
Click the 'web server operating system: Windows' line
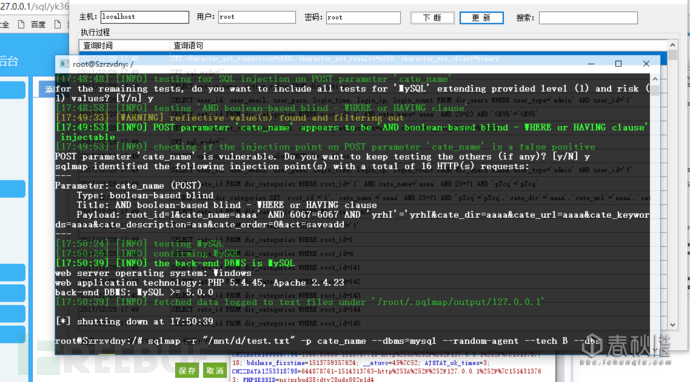[153, 273]
